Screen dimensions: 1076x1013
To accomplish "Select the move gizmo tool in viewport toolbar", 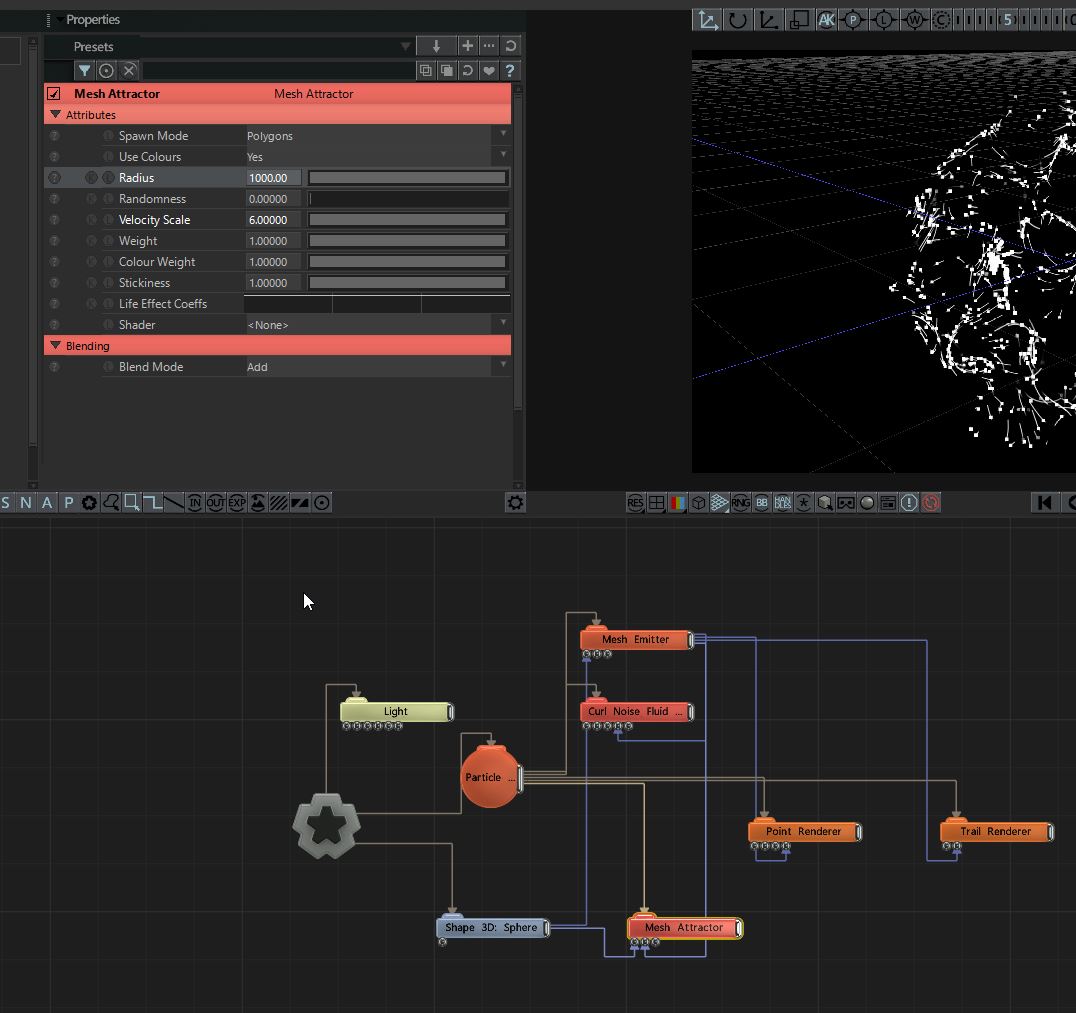I will [x=707, y=20].
